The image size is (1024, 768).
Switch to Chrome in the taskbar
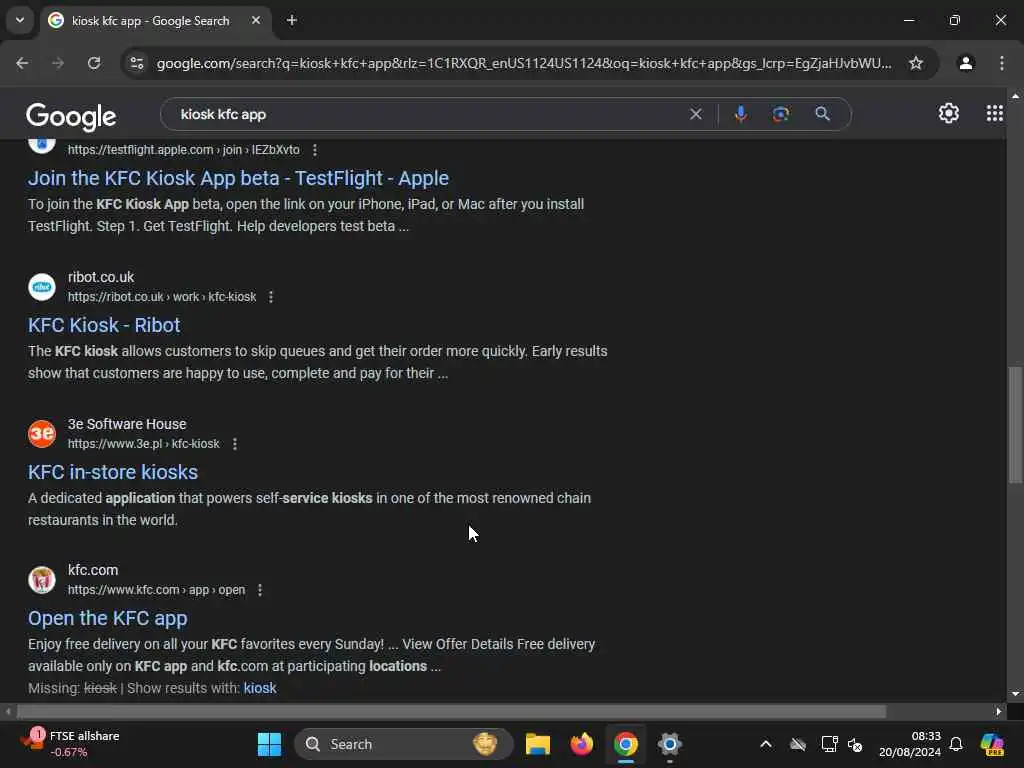626,744
